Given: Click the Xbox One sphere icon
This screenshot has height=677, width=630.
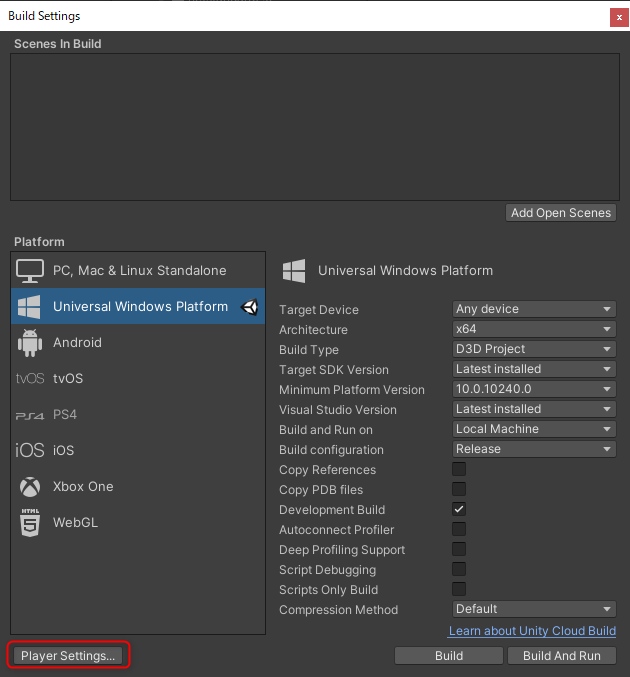Looking at the screenshot, I should point(30,487).
